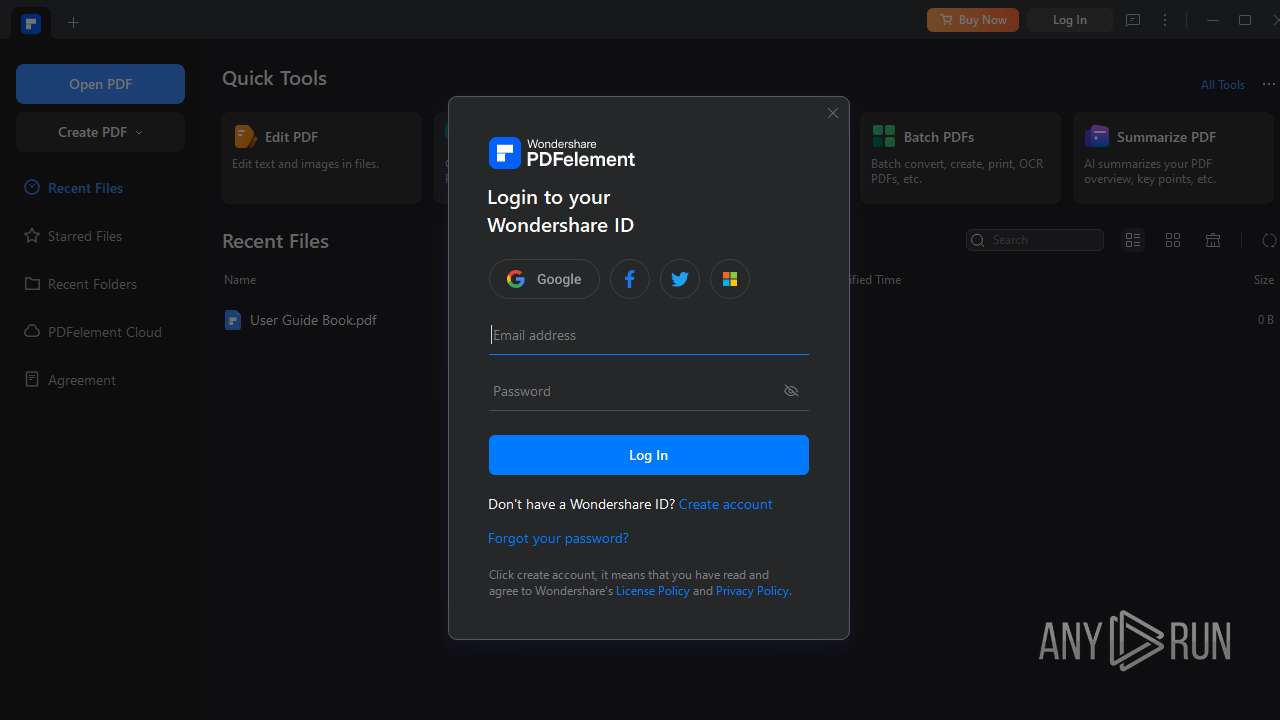The height and width of the screenshot is (720, 1280).
Task: Select Recent Files in sidebar
Action: point(74,188)
